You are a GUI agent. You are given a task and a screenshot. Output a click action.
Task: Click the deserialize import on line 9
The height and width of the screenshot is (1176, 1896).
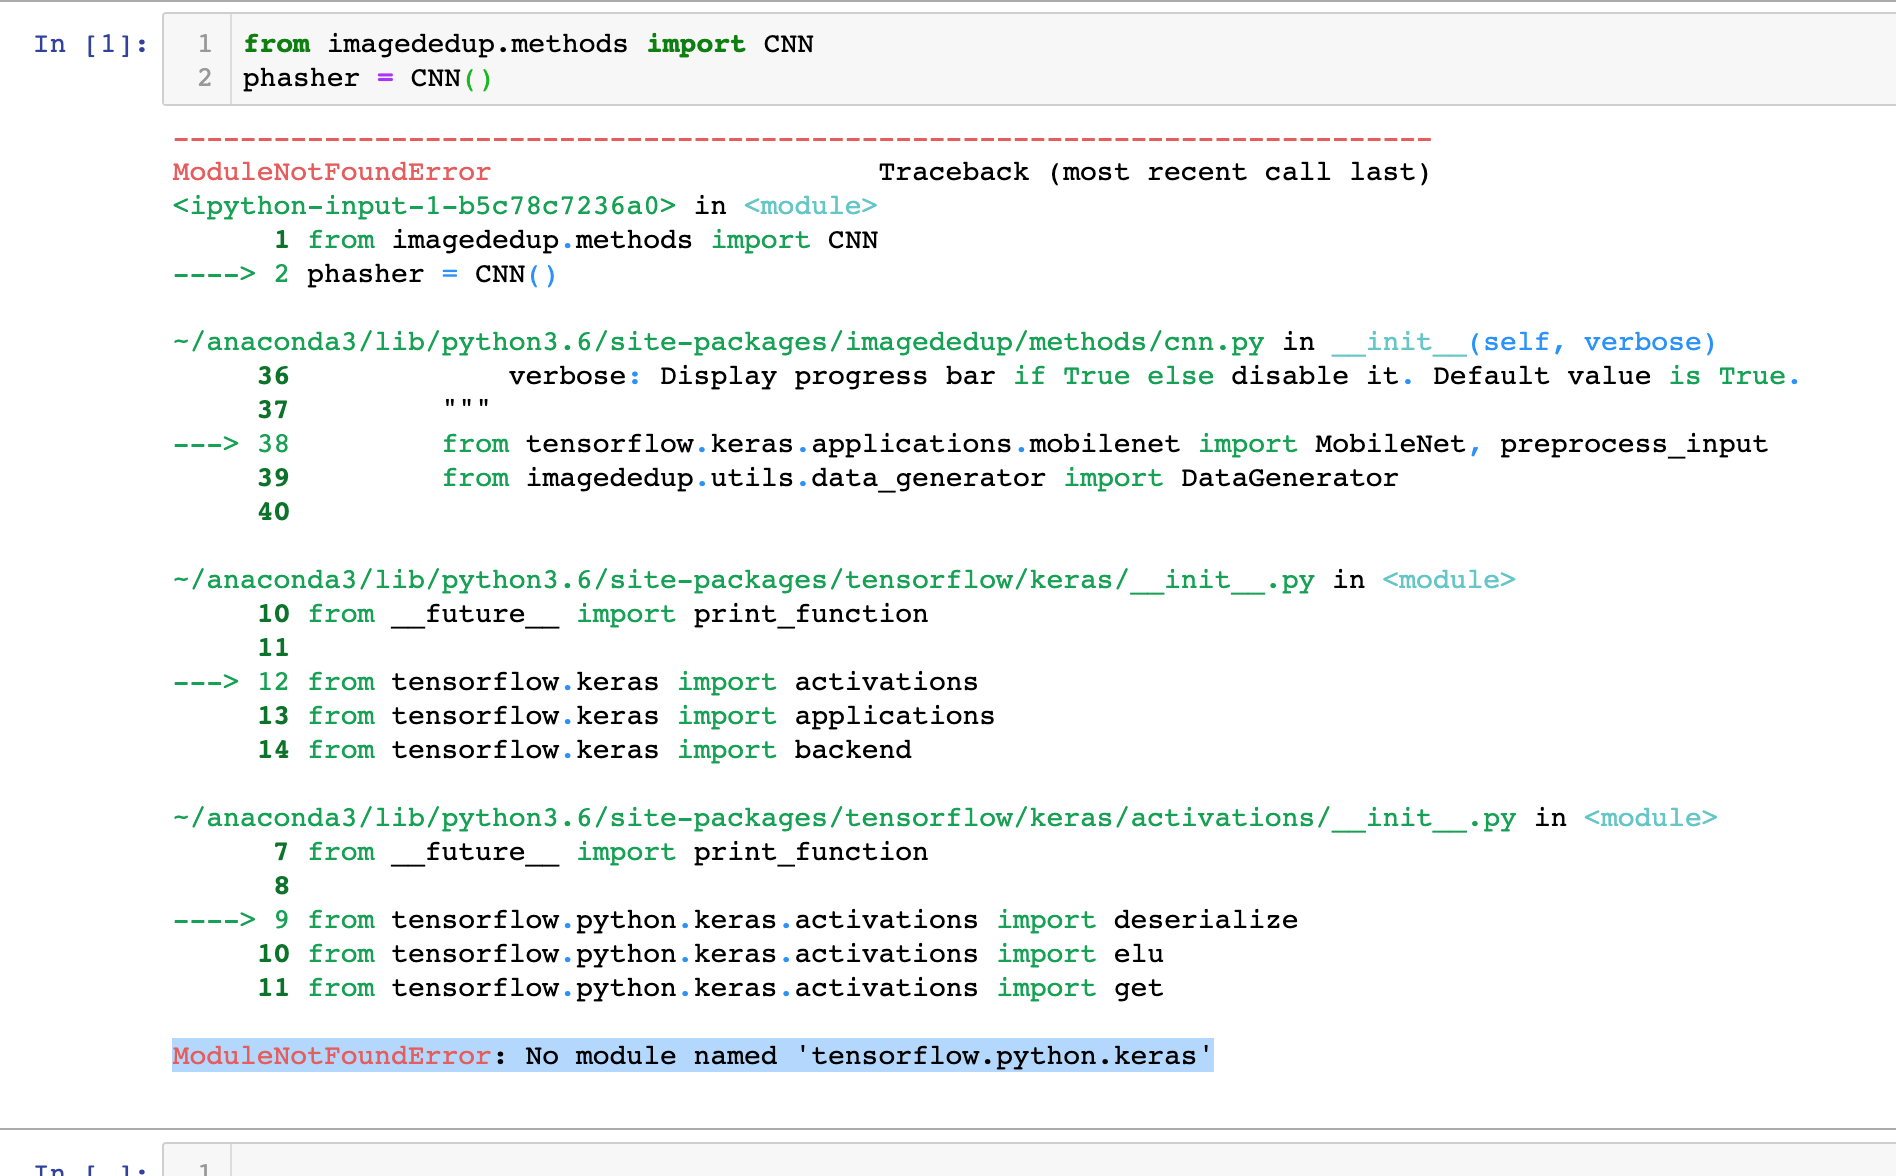[802, 919]
